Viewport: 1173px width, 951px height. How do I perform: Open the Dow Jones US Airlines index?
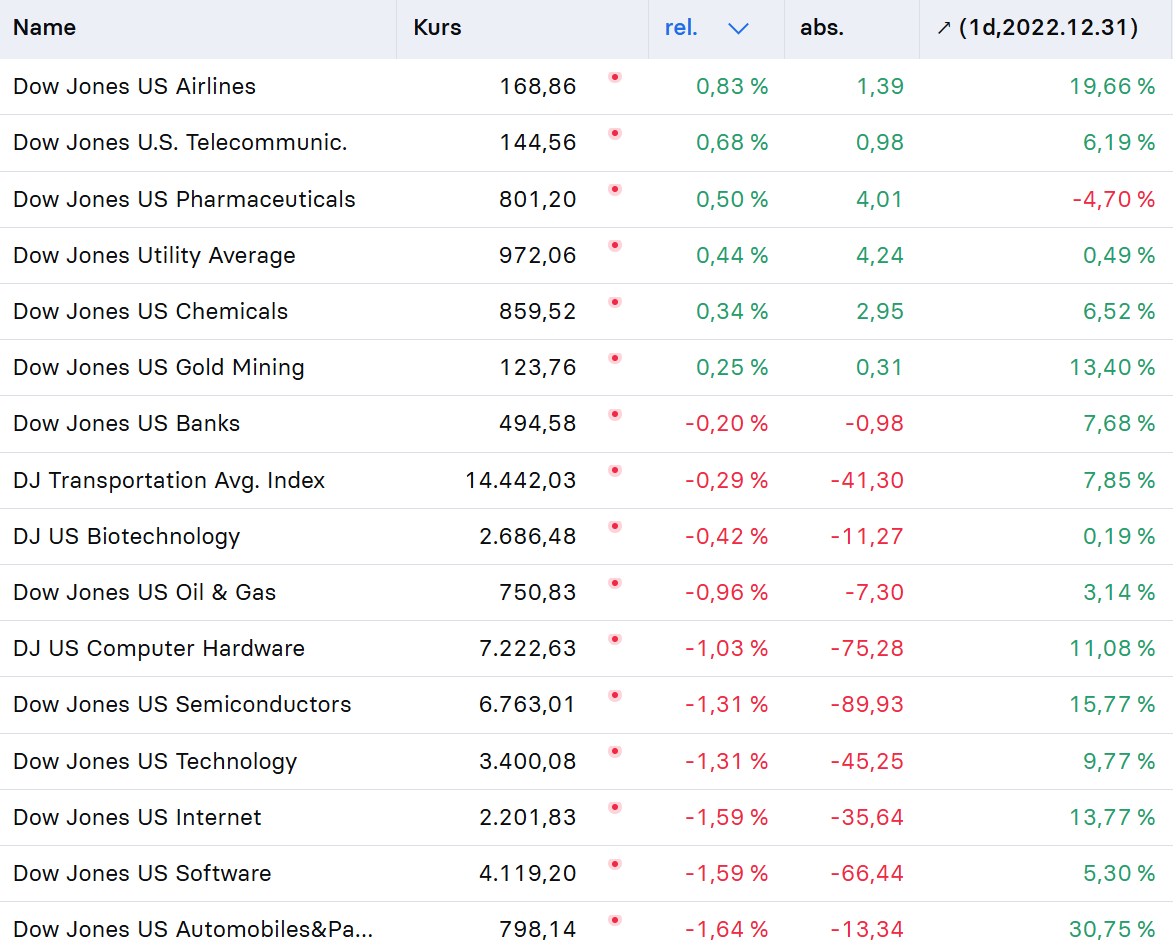pos(135,86)
